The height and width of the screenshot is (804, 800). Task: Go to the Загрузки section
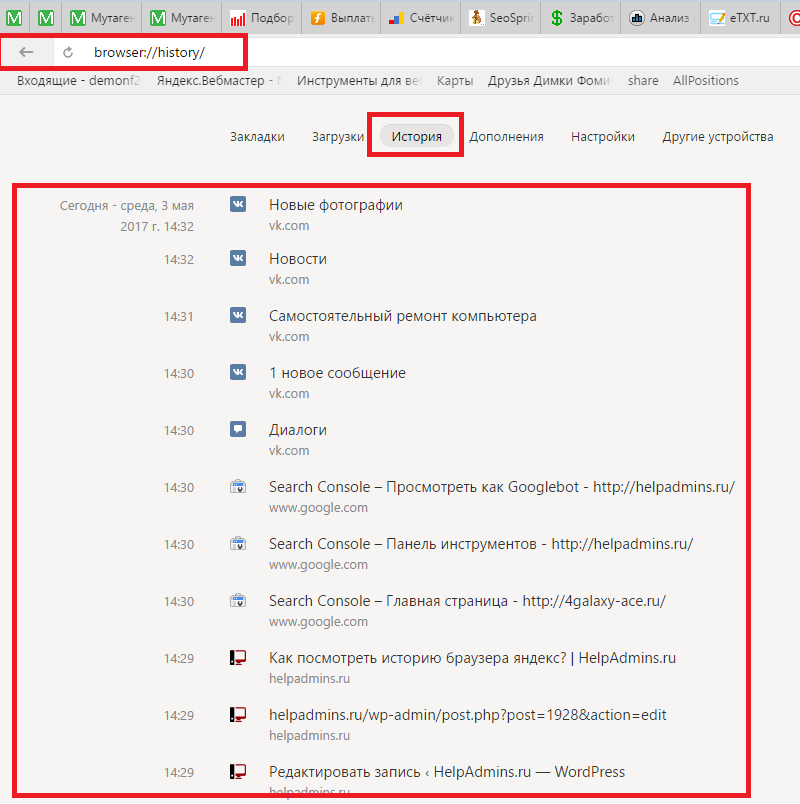(x=337, y=137)
